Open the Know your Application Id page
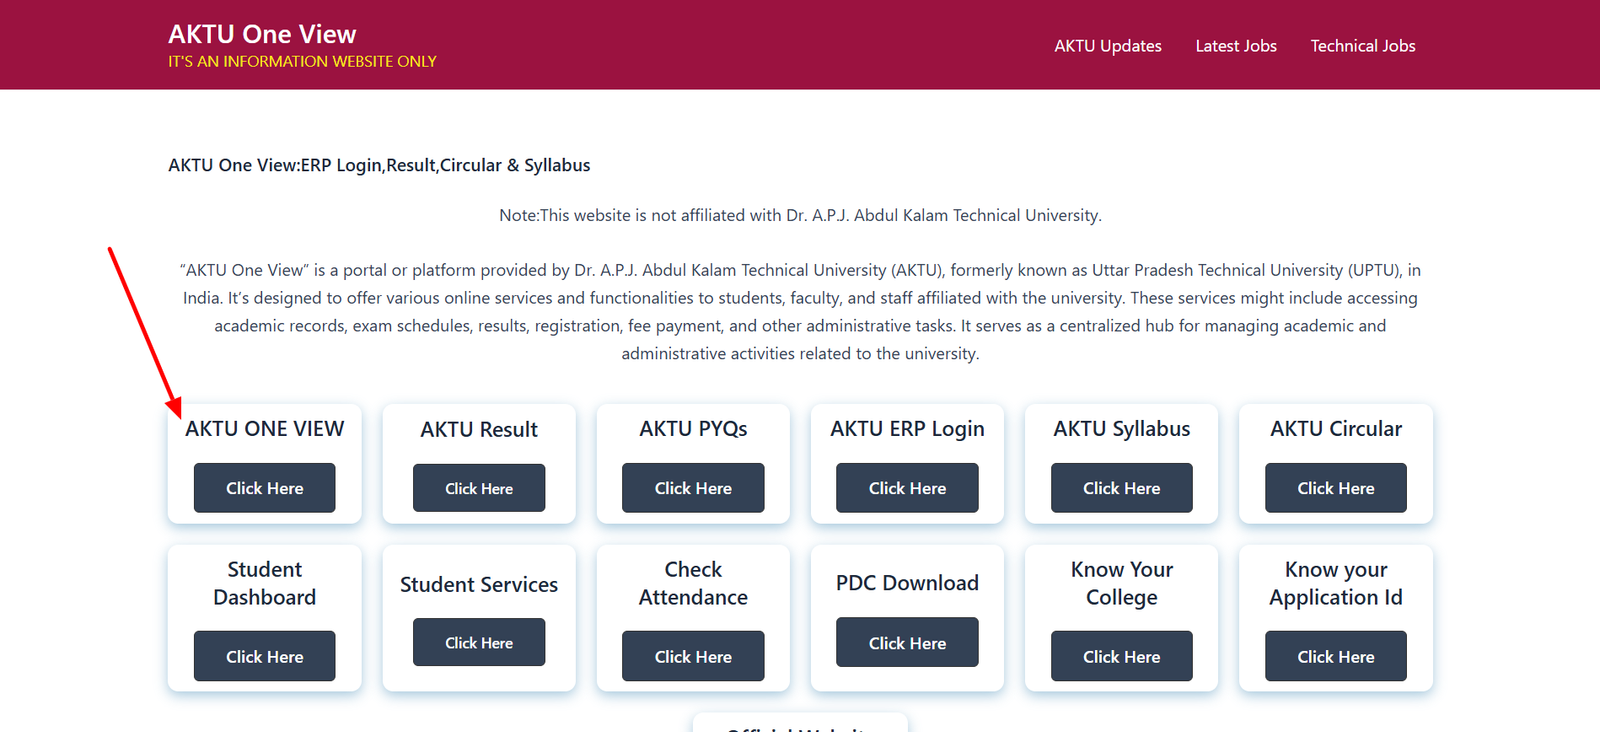Screen dimensions: 1600x732 coord(1335,656)
